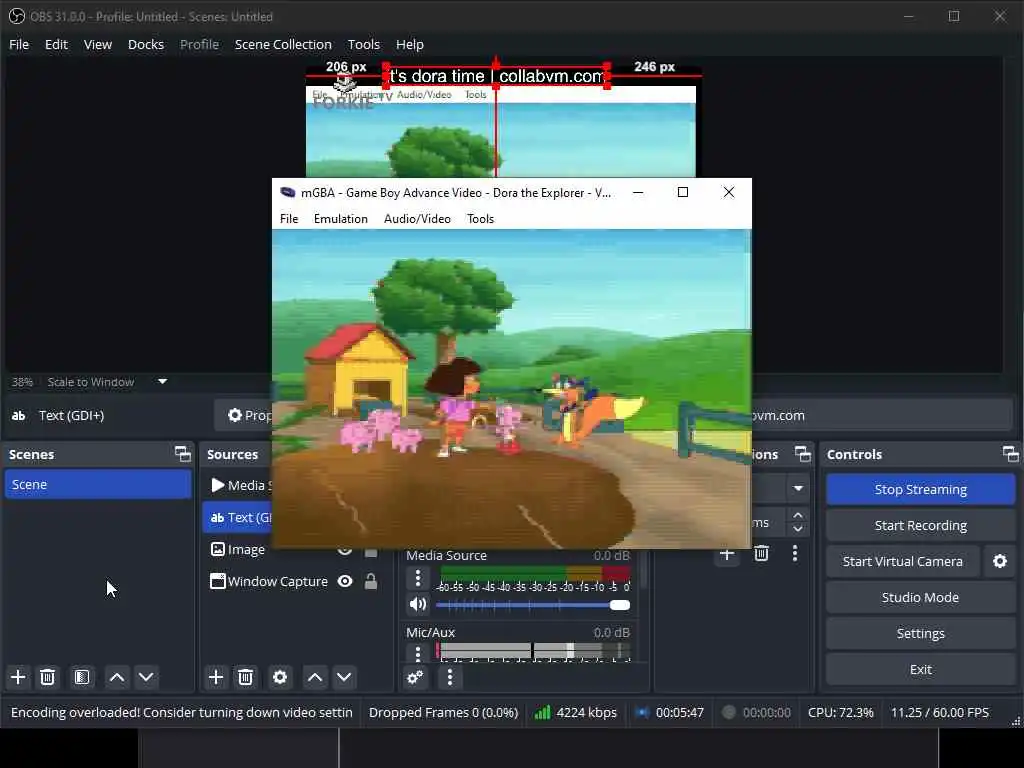Open the OBS Tools menu
The image size is (1024, 768).
364,44
